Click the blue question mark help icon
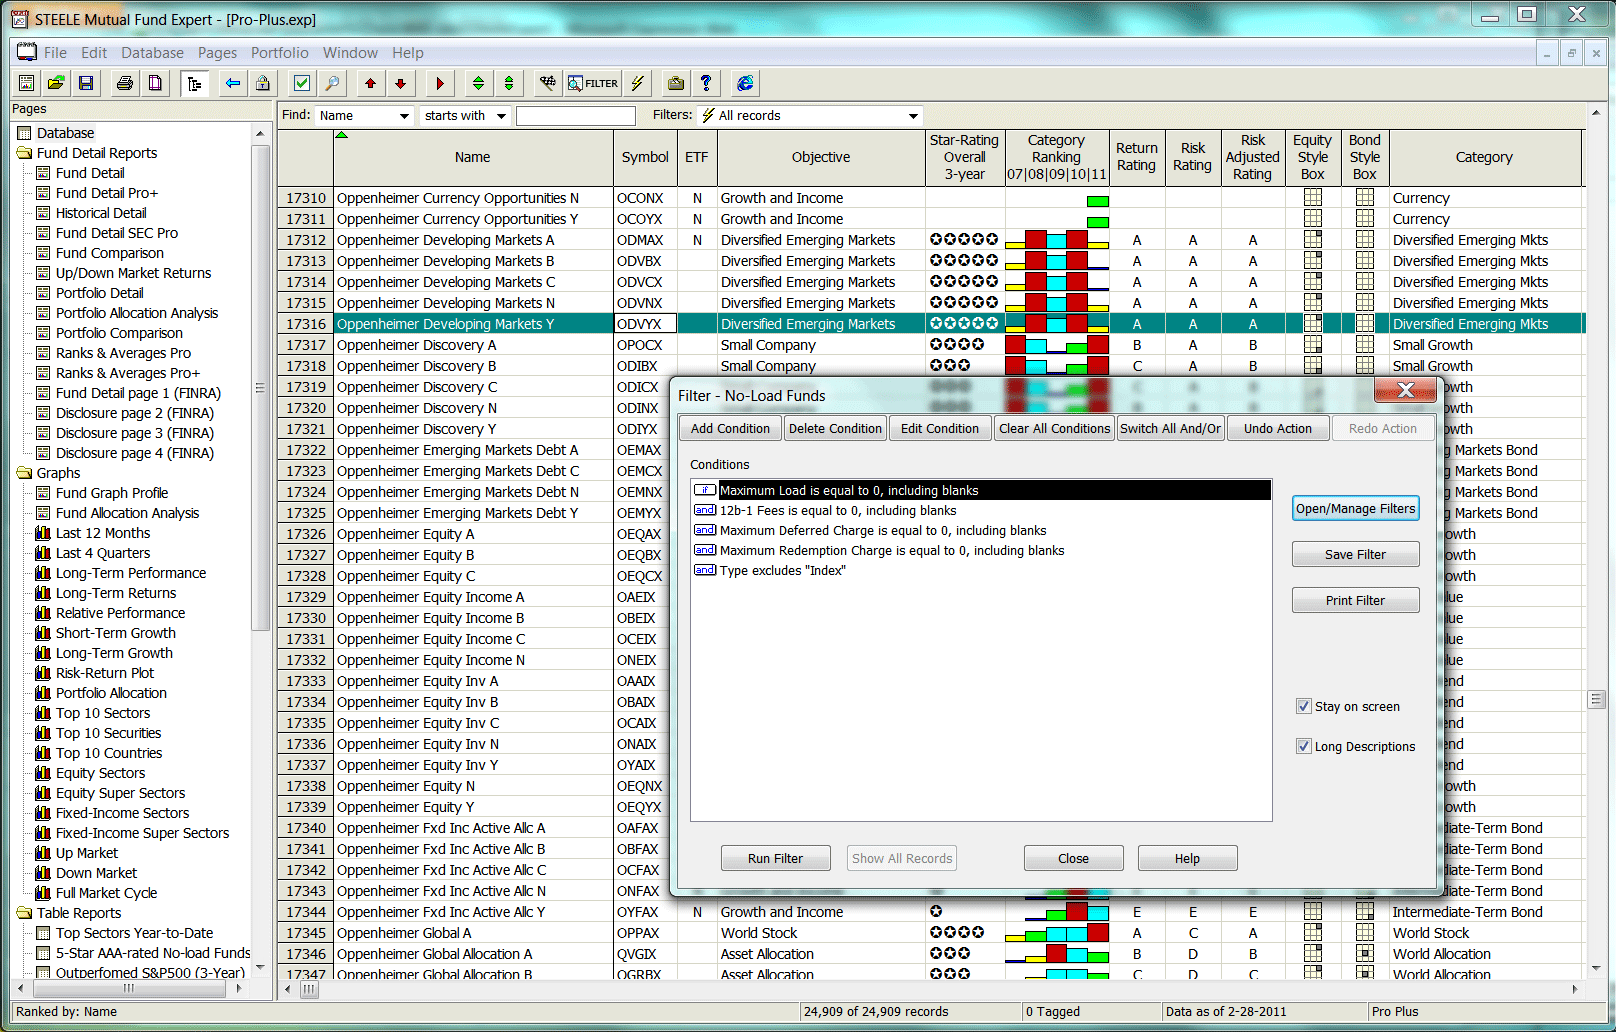The width and height of the screenshot is (1616, 1032). (706, 83)
